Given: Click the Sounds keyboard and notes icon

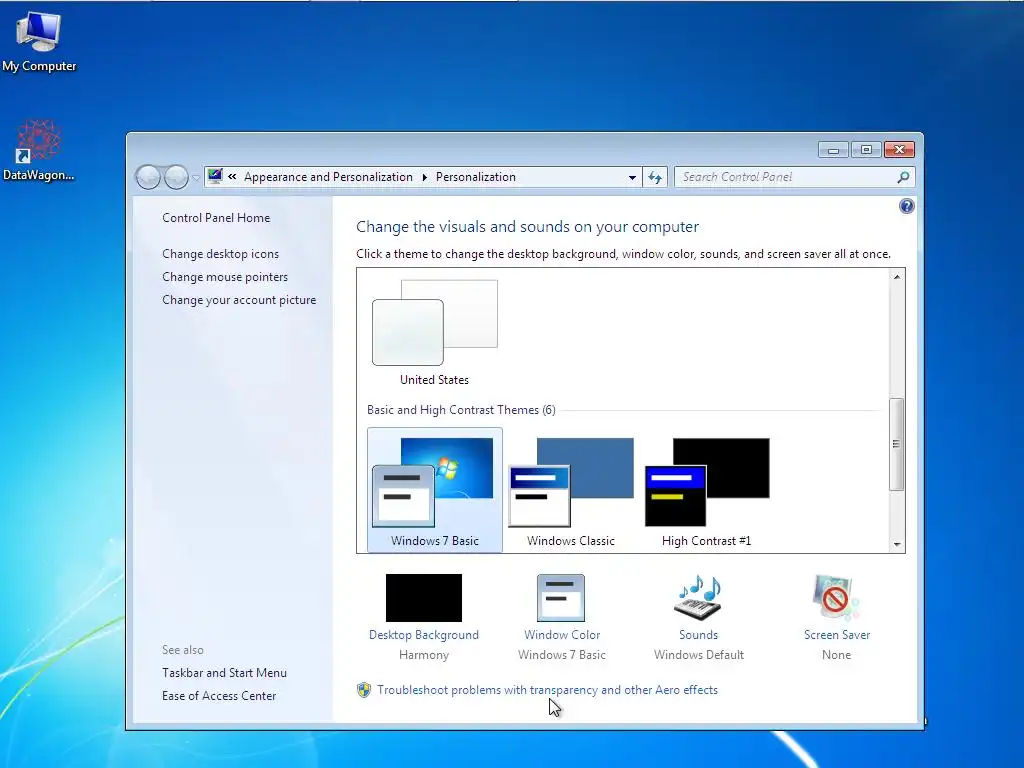Looking at the screenshot, I should coord(698,597).
